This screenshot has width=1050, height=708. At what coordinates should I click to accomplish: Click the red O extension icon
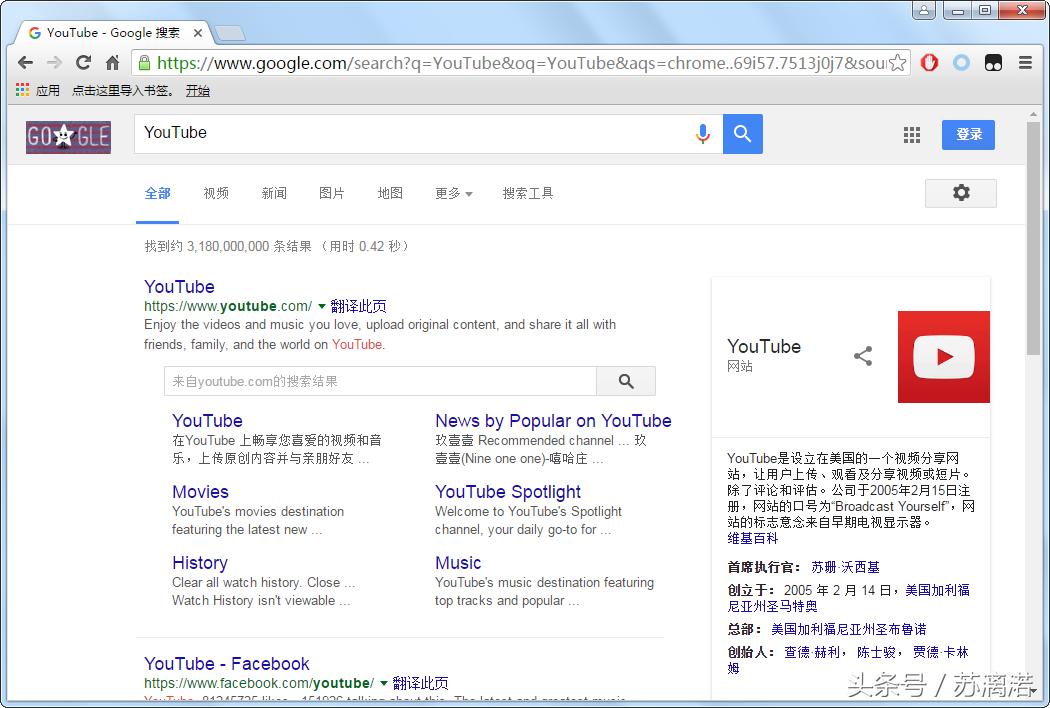[929, 62]
